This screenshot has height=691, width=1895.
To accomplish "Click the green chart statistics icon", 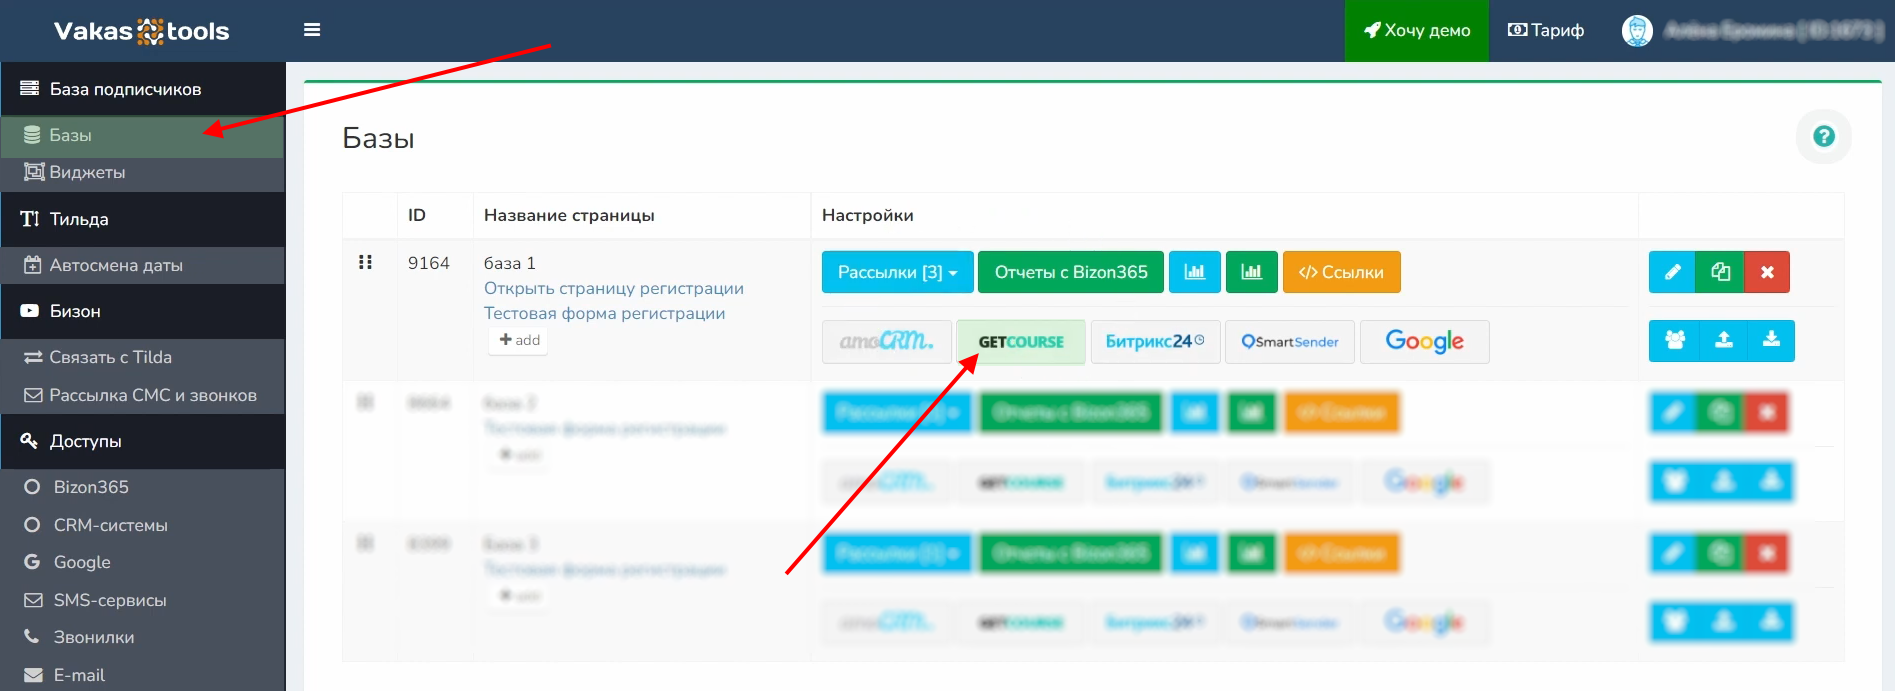I will [x=1251, y=272].
